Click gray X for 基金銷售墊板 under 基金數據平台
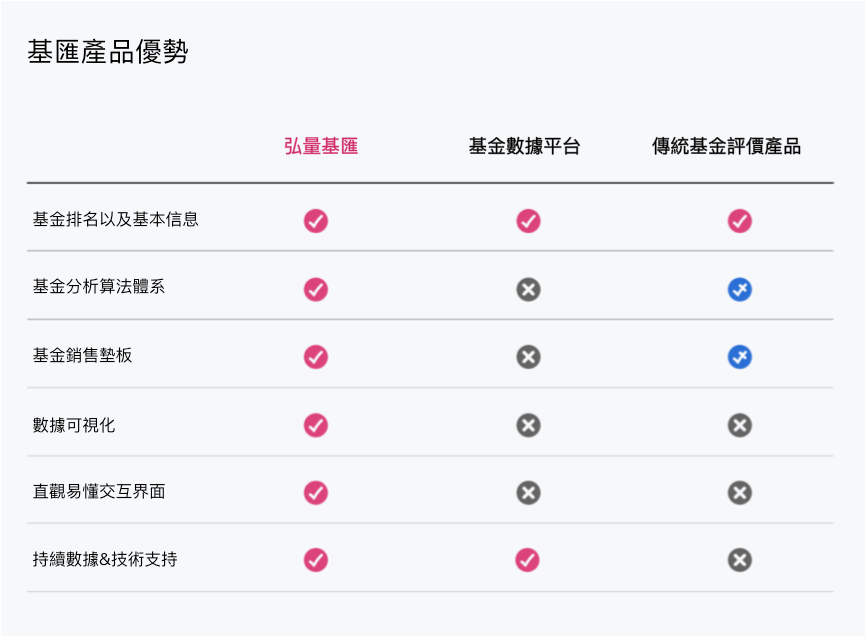 (529, 357)
